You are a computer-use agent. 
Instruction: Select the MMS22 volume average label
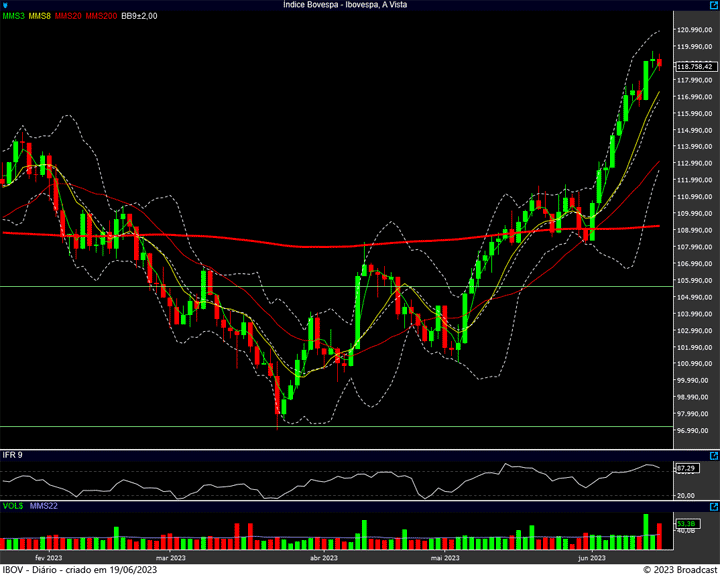pyautogui.click(x=46, y=507)
